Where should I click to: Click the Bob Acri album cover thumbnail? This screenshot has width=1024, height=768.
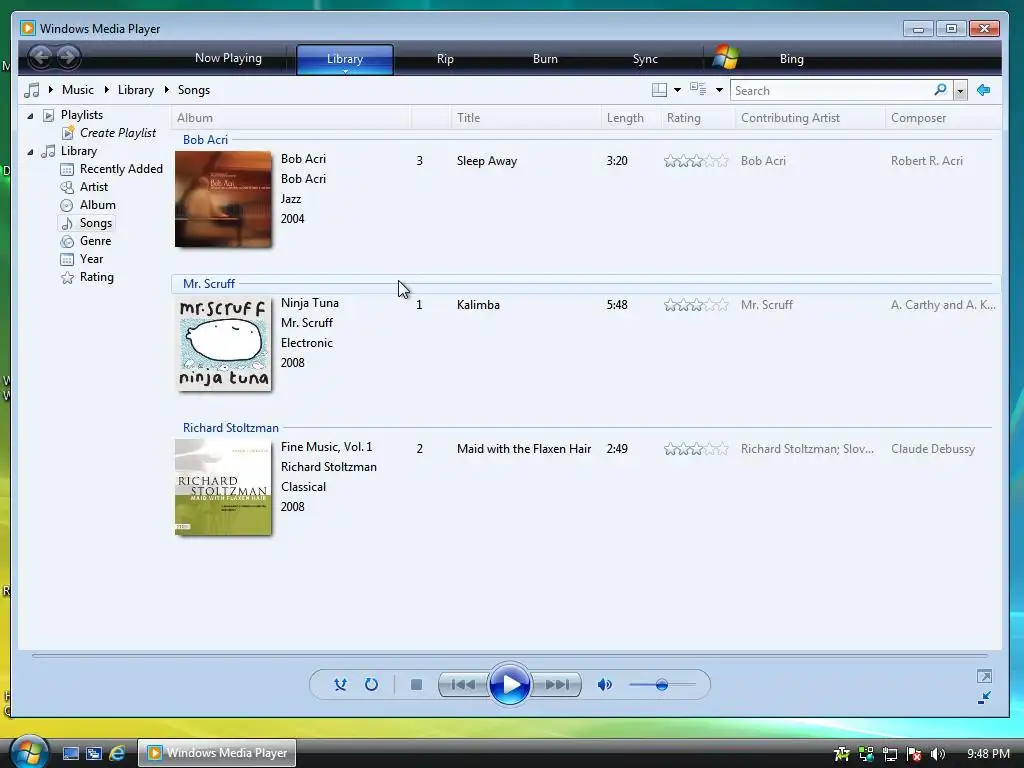point(223,199)
